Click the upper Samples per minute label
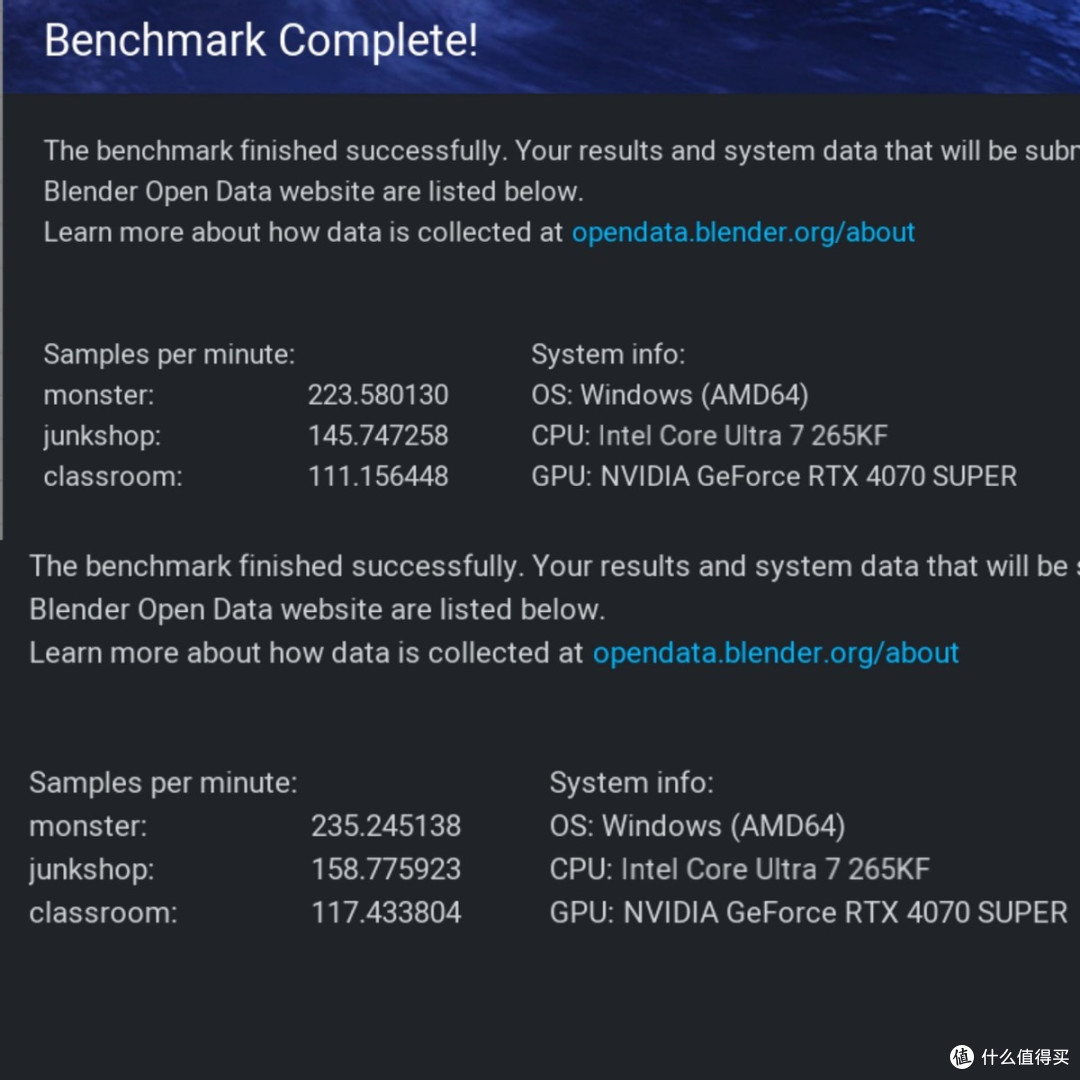Viewport: 1080px width, 1080px height. [x=169, y=355]
